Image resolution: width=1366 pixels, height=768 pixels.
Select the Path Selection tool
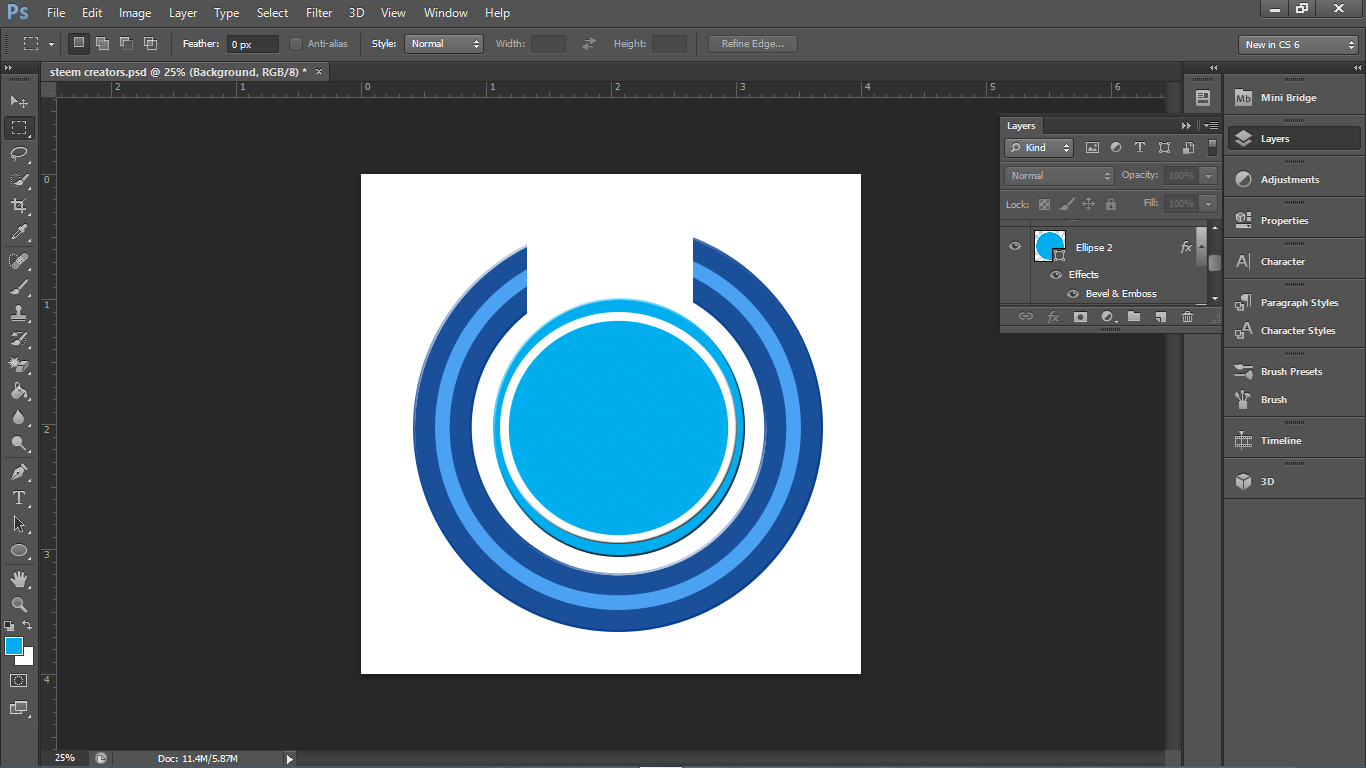coord(19,524)
